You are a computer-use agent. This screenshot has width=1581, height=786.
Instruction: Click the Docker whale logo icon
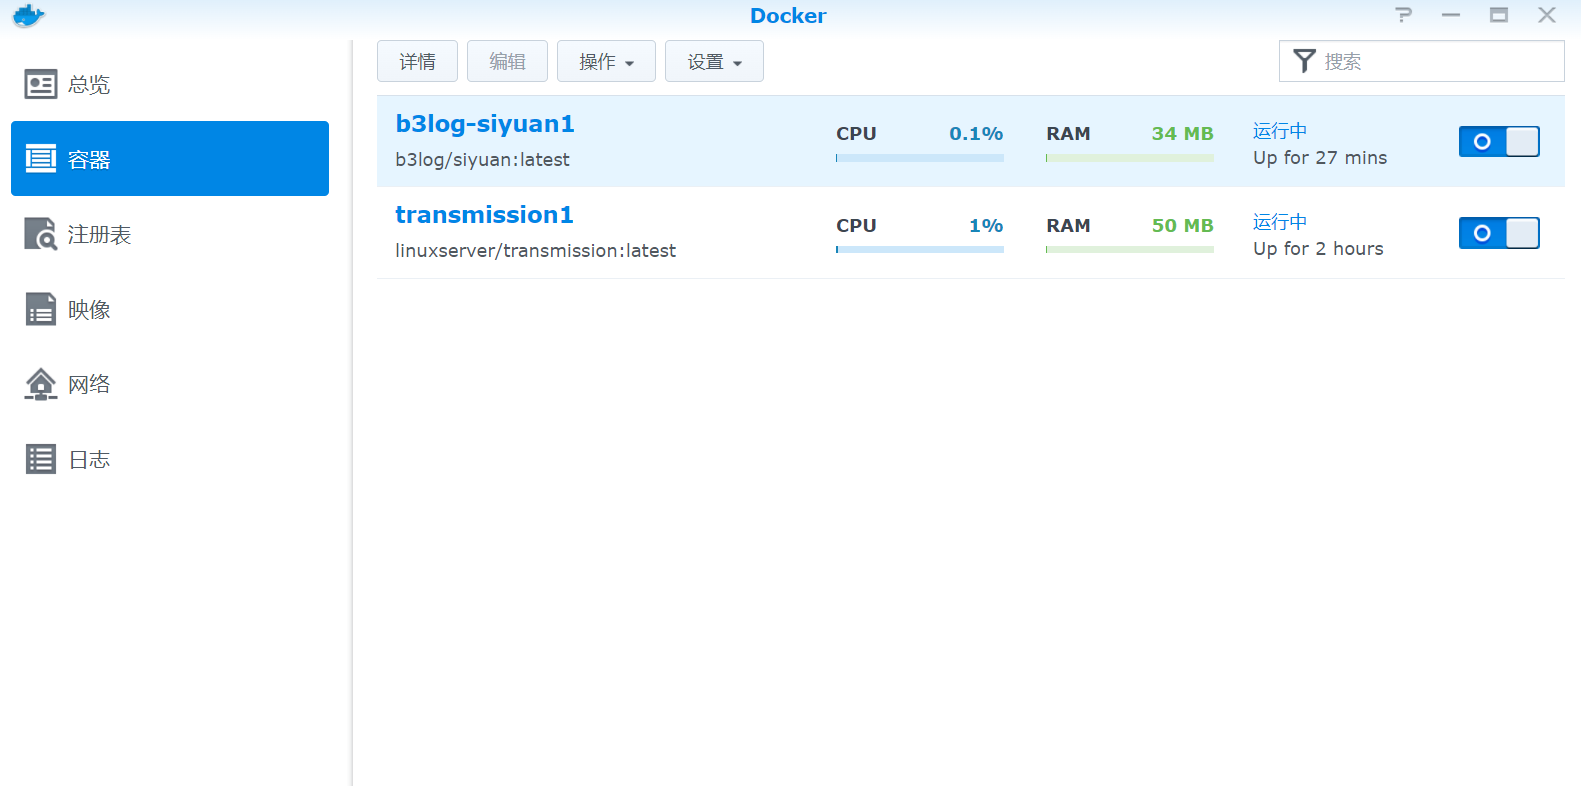pyautogui.click(x=28, y=16)
